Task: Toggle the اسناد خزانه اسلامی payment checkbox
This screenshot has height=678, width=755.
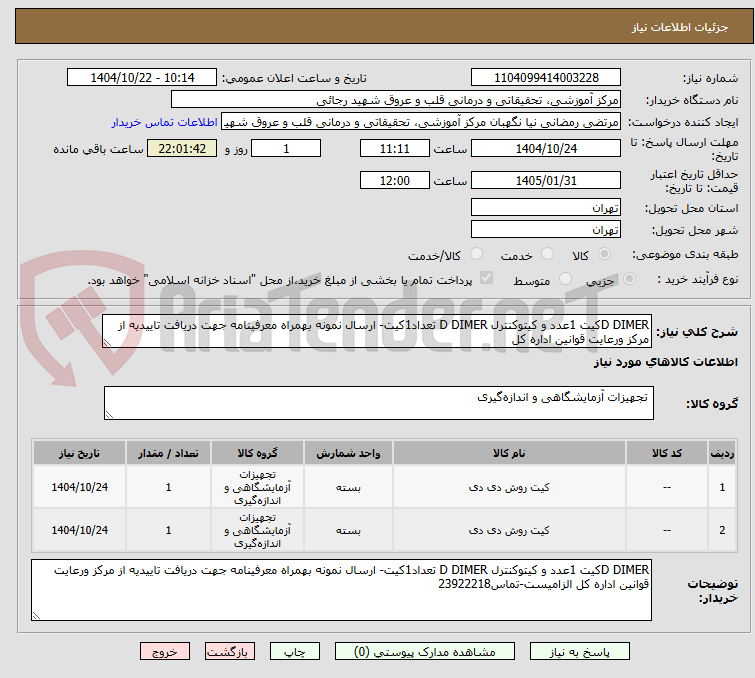Action: (486, 278)
